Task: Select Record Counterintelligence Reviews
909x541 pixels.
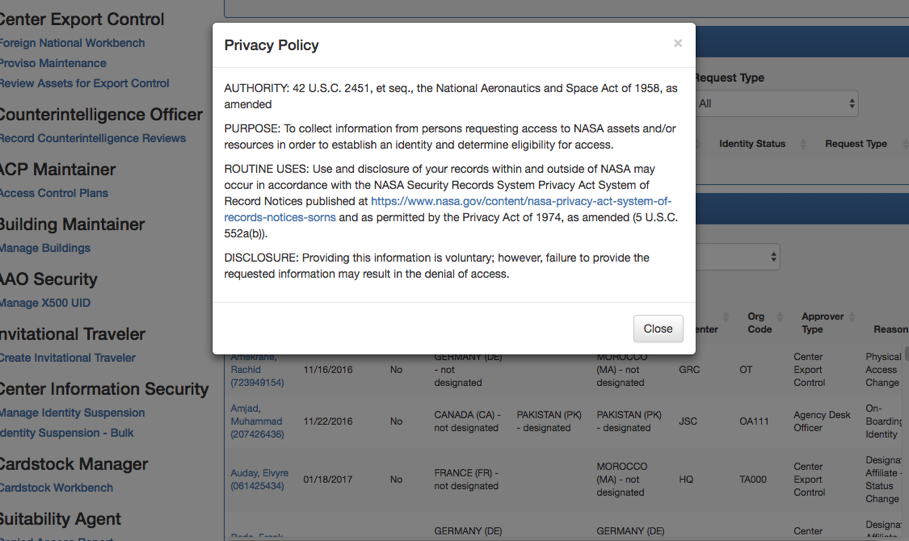Action: pyautogui.click(x=93, y=138)
